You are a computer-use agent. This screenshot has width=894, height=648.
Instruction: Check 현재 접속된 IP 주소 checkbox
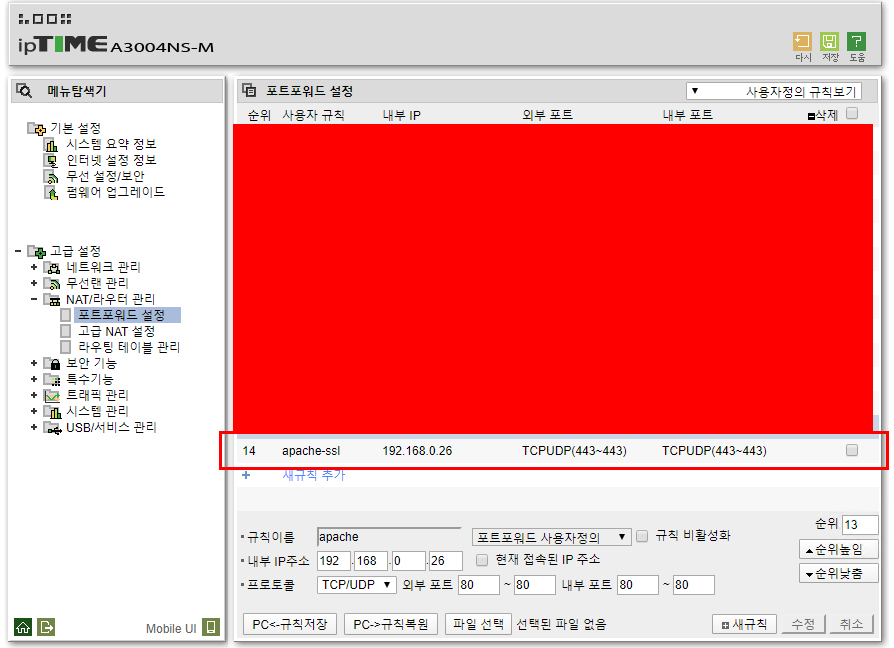click(482, 560)
